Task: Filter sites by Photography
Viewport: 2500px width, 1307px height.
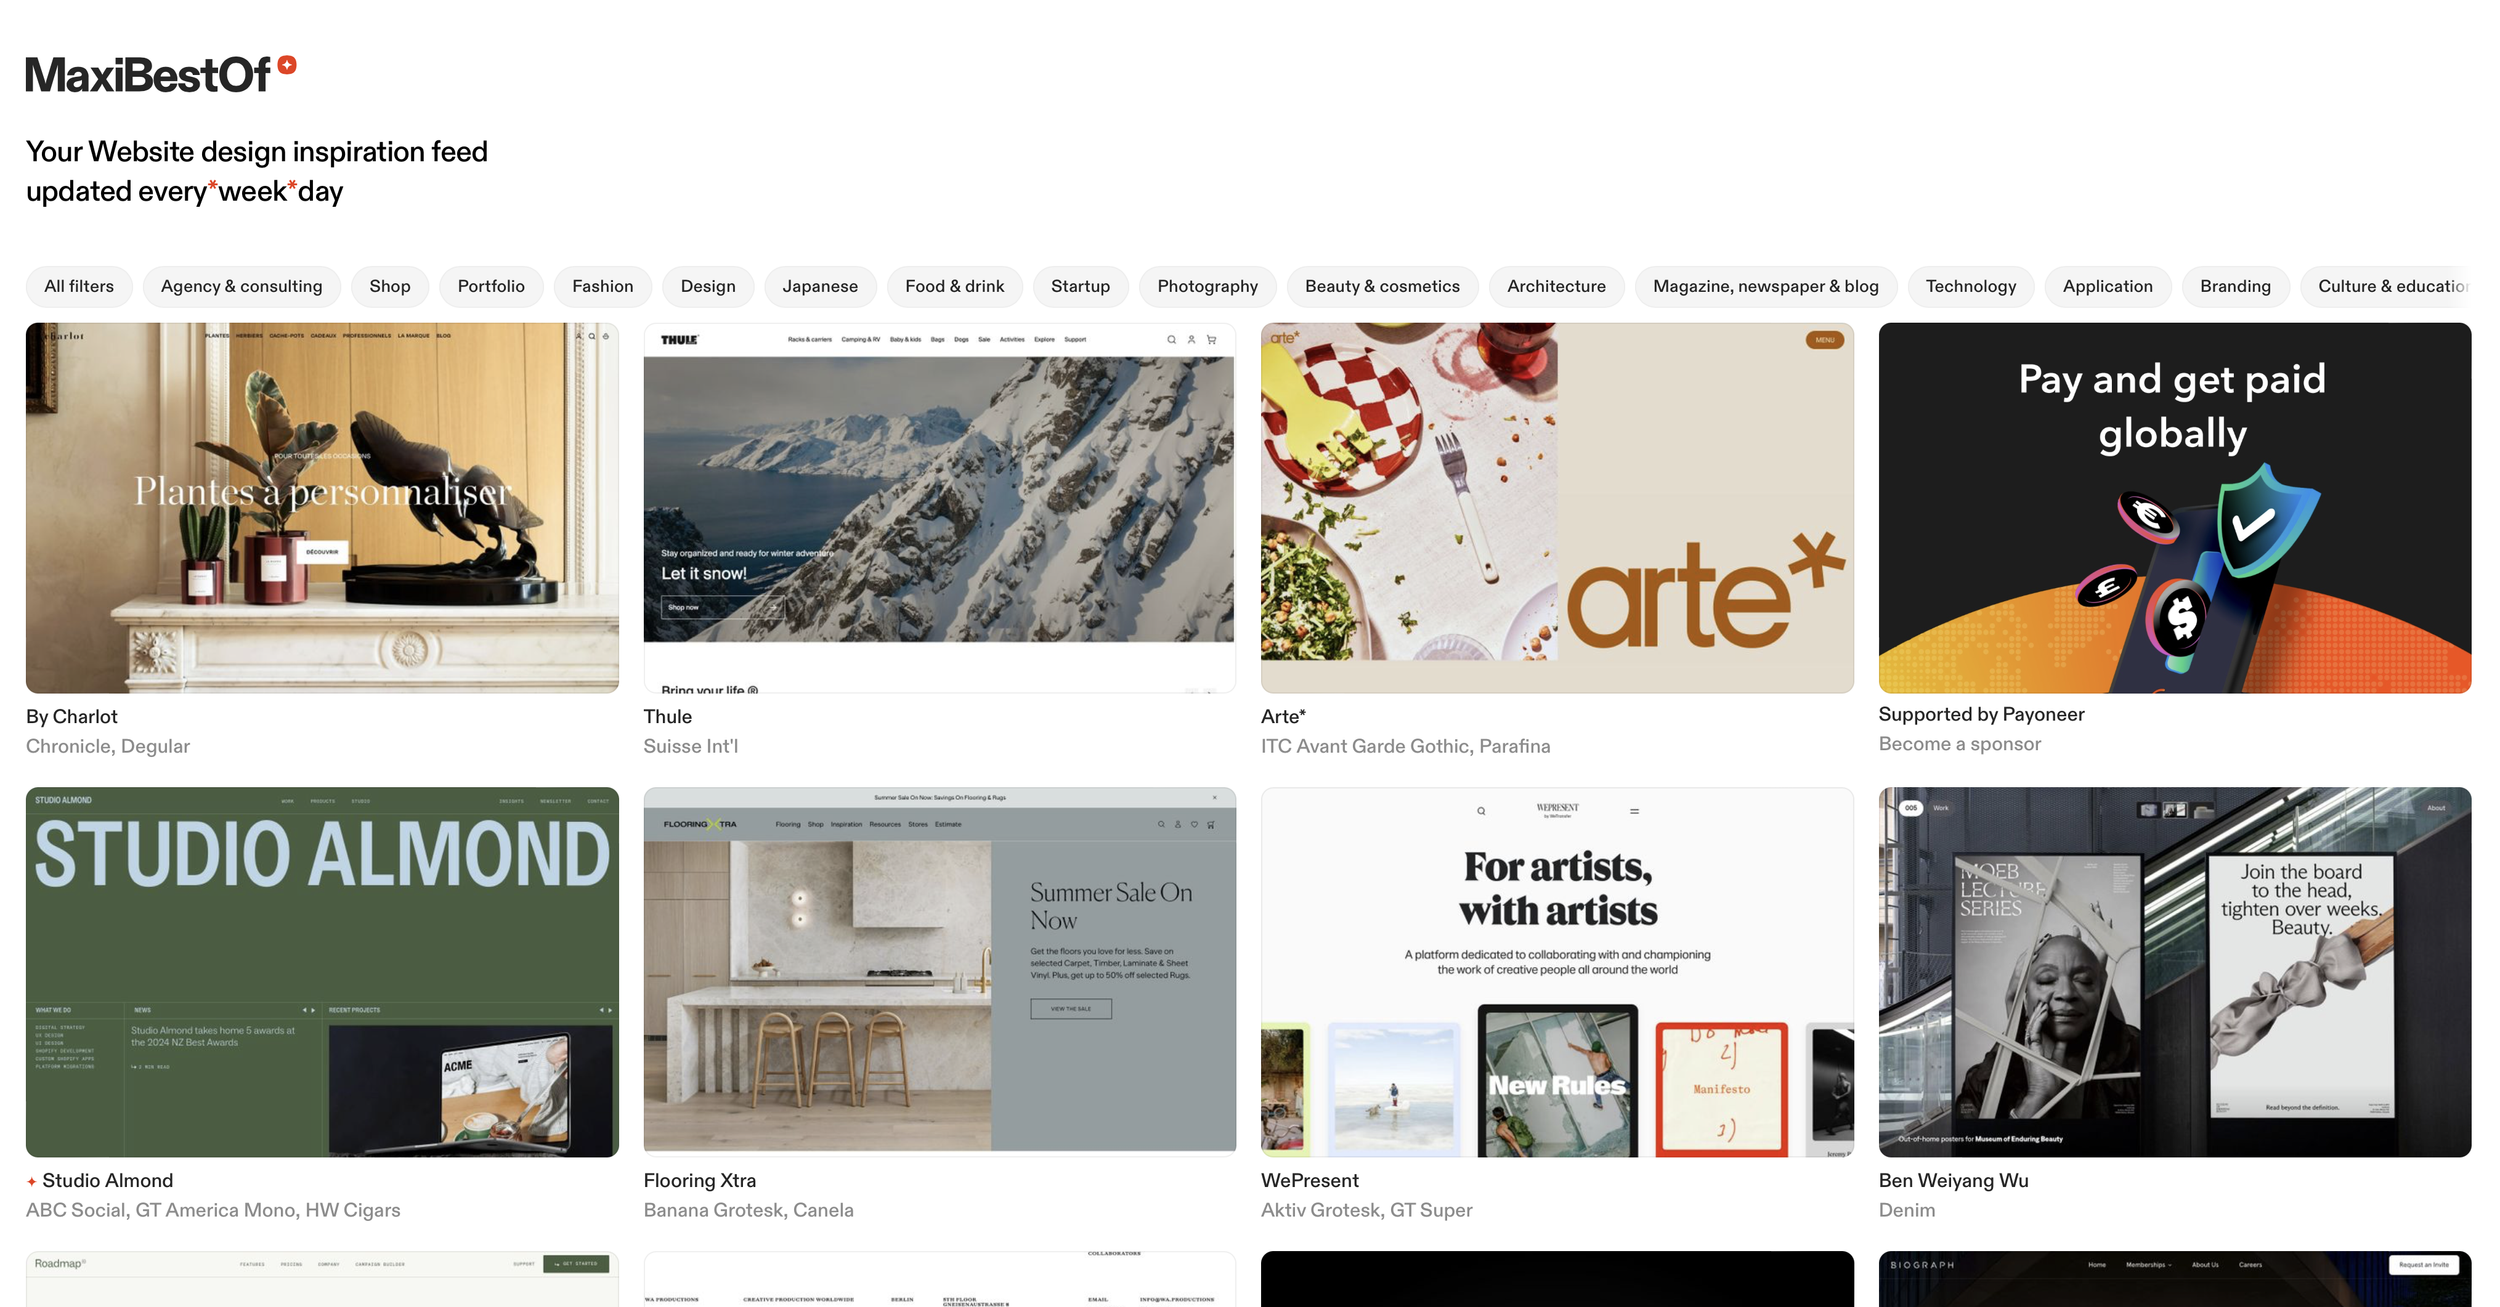Action: (x=1207, y=286)
